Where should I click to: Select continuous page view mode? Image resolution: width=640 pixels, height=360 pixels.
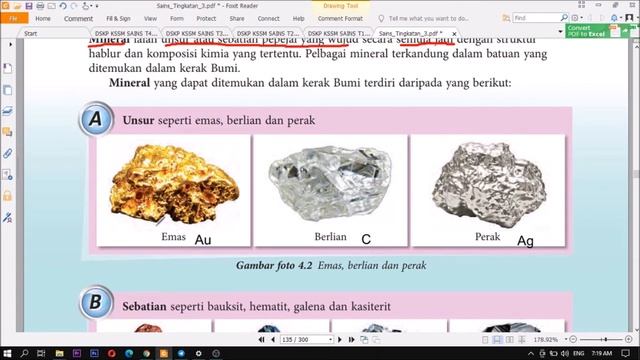(x=497, y=340)
